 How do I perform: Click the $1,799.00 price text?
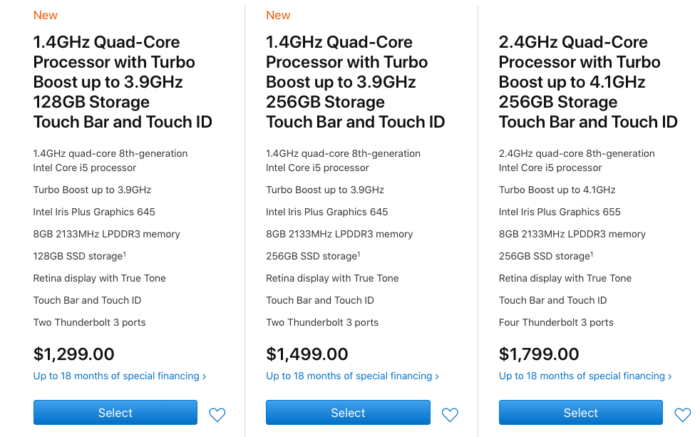540,354
